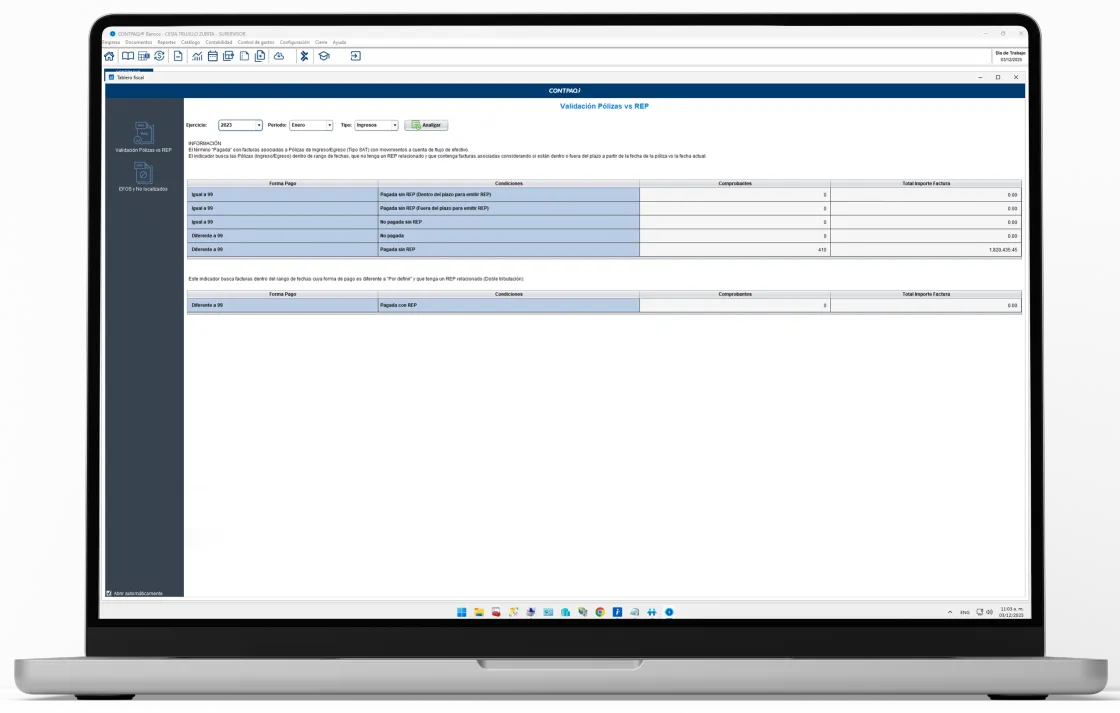This screenshot has width=1120, height=713.
Task: Select the 'No pagada' conditions cell
Action: (509, 236)
